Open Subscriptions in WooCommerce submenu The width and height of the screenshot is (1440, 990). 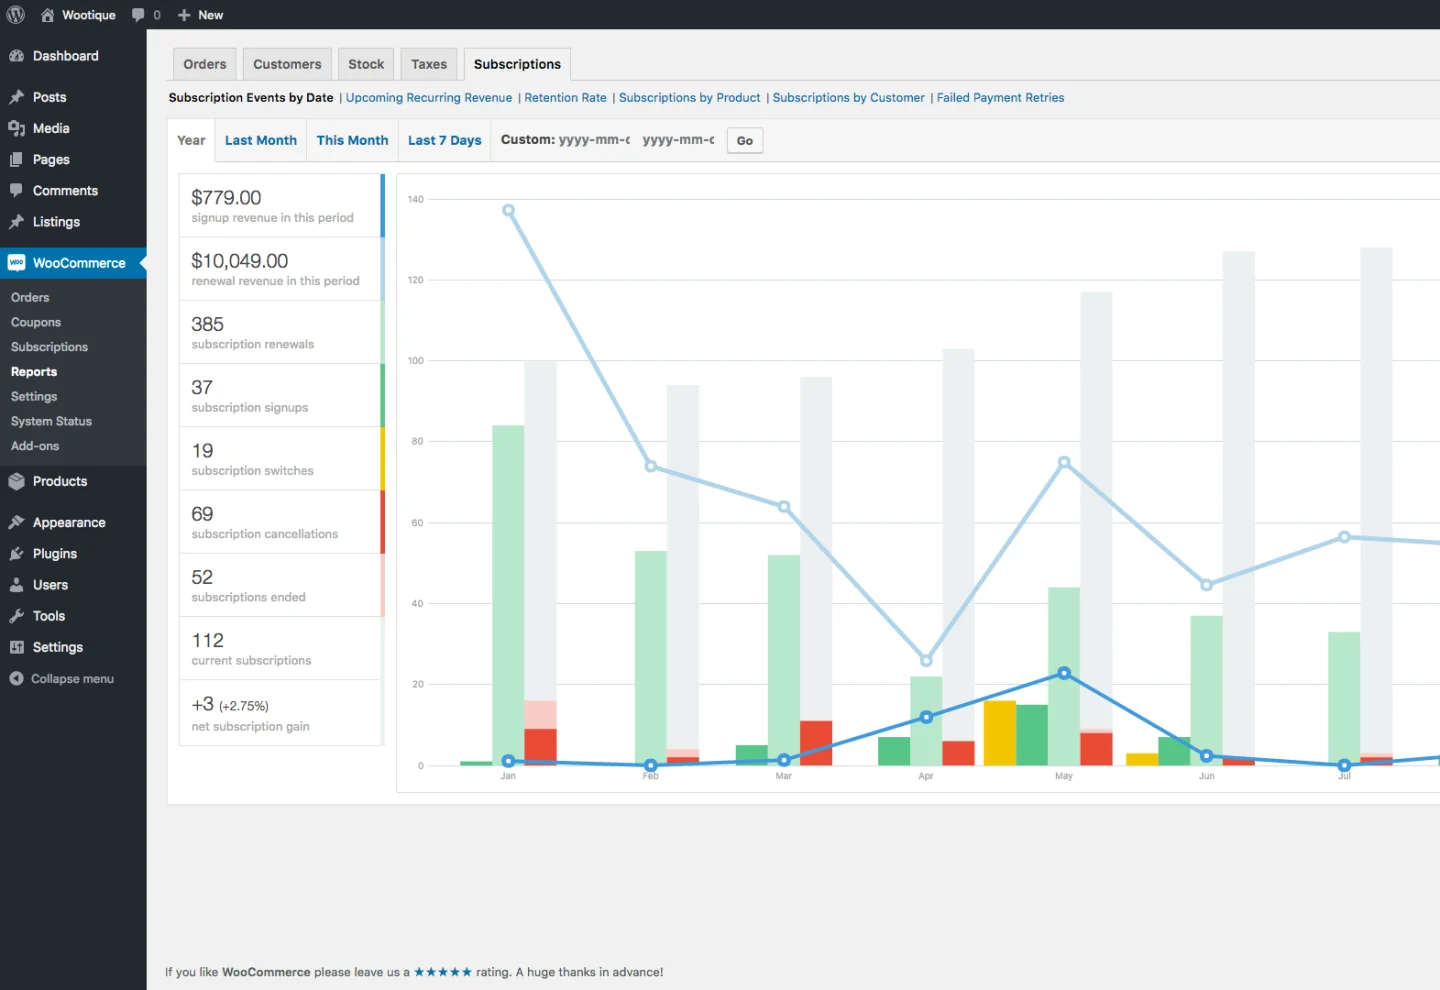coord(49,347)
